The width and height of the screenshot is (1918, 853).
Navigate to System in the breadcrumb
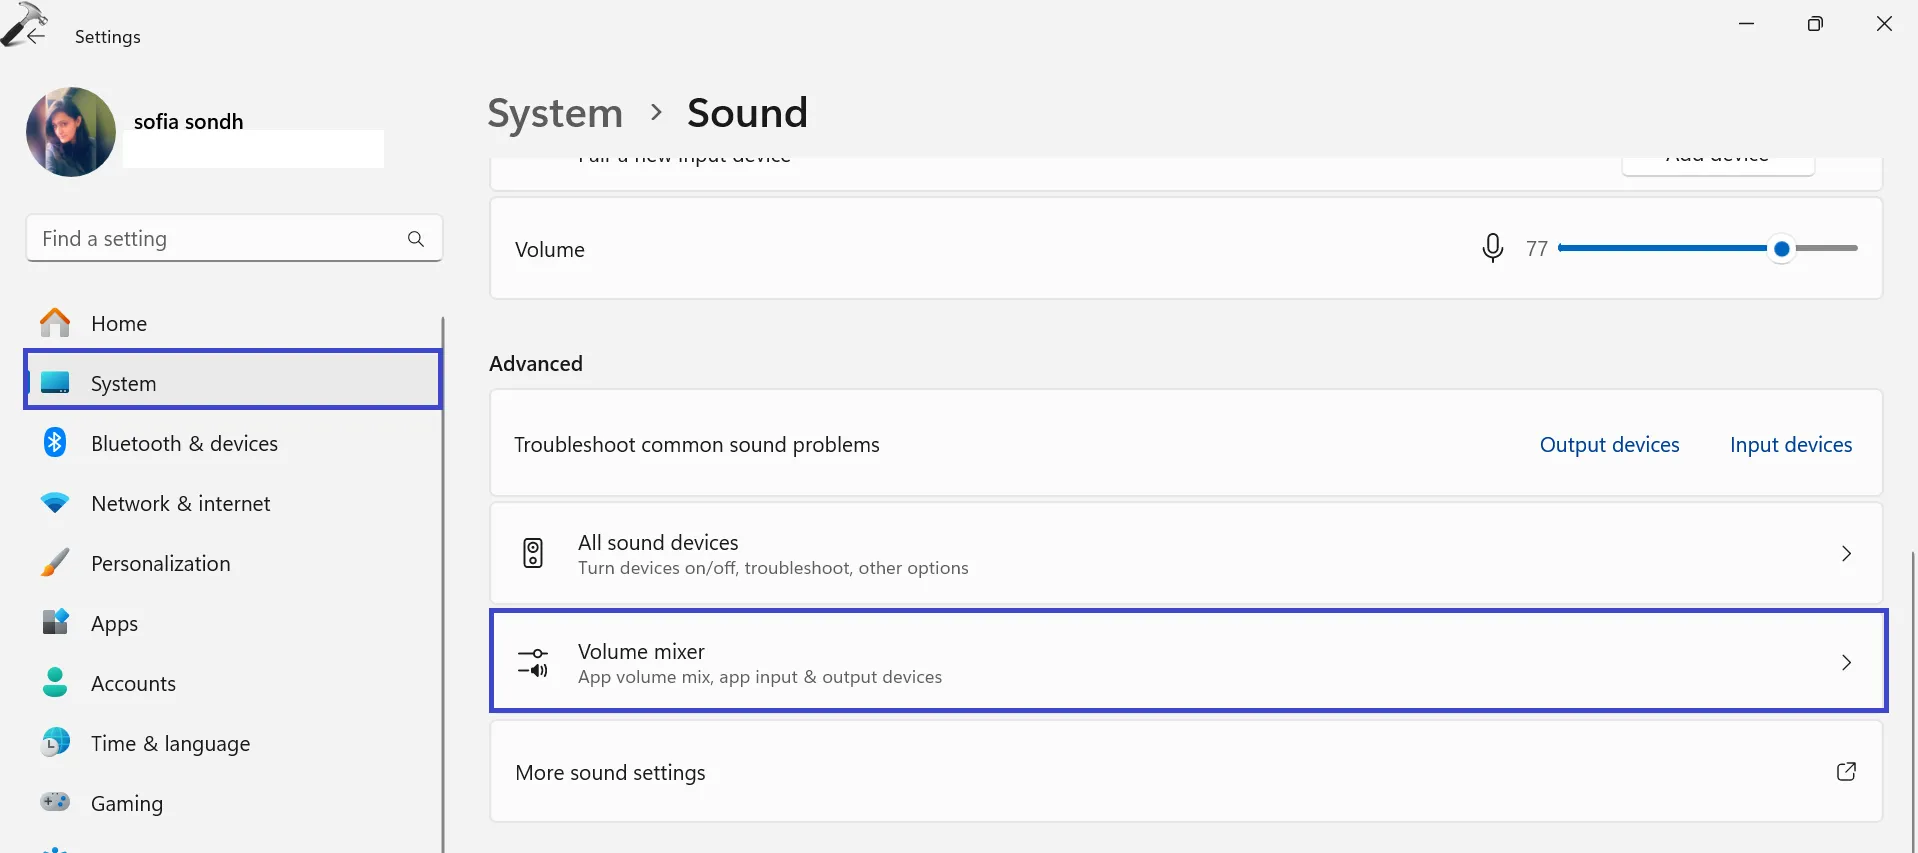pos(555,113)
